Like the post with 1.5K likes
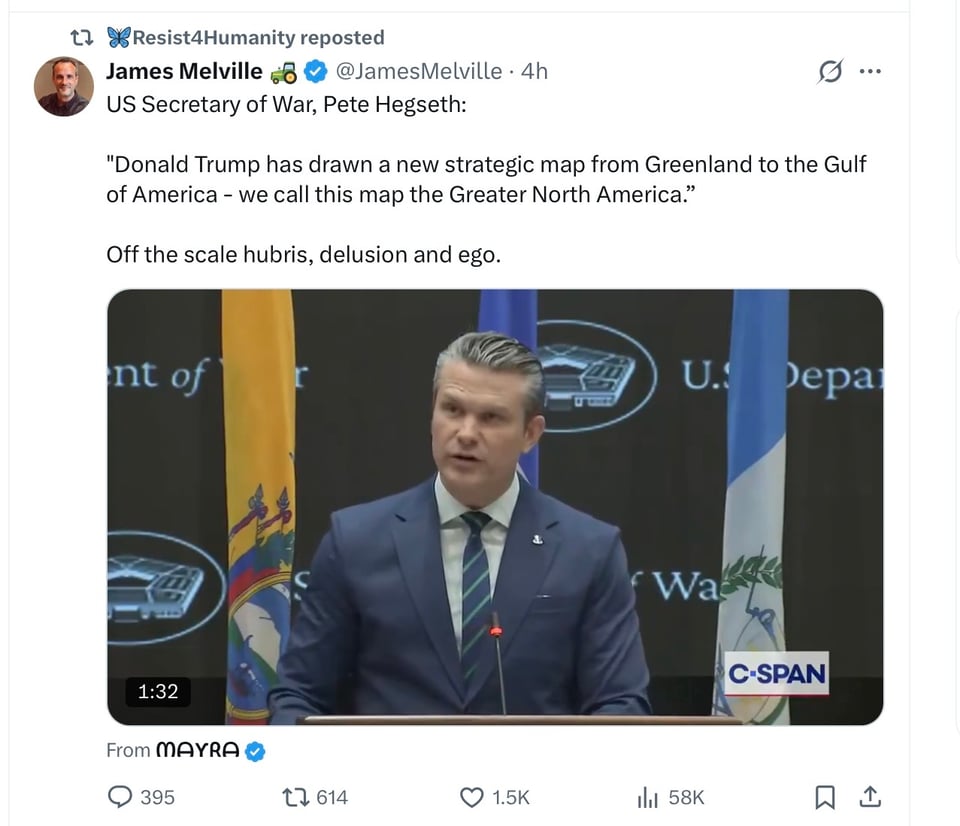This screenshot has width=960, height=826. pos(472,797)
